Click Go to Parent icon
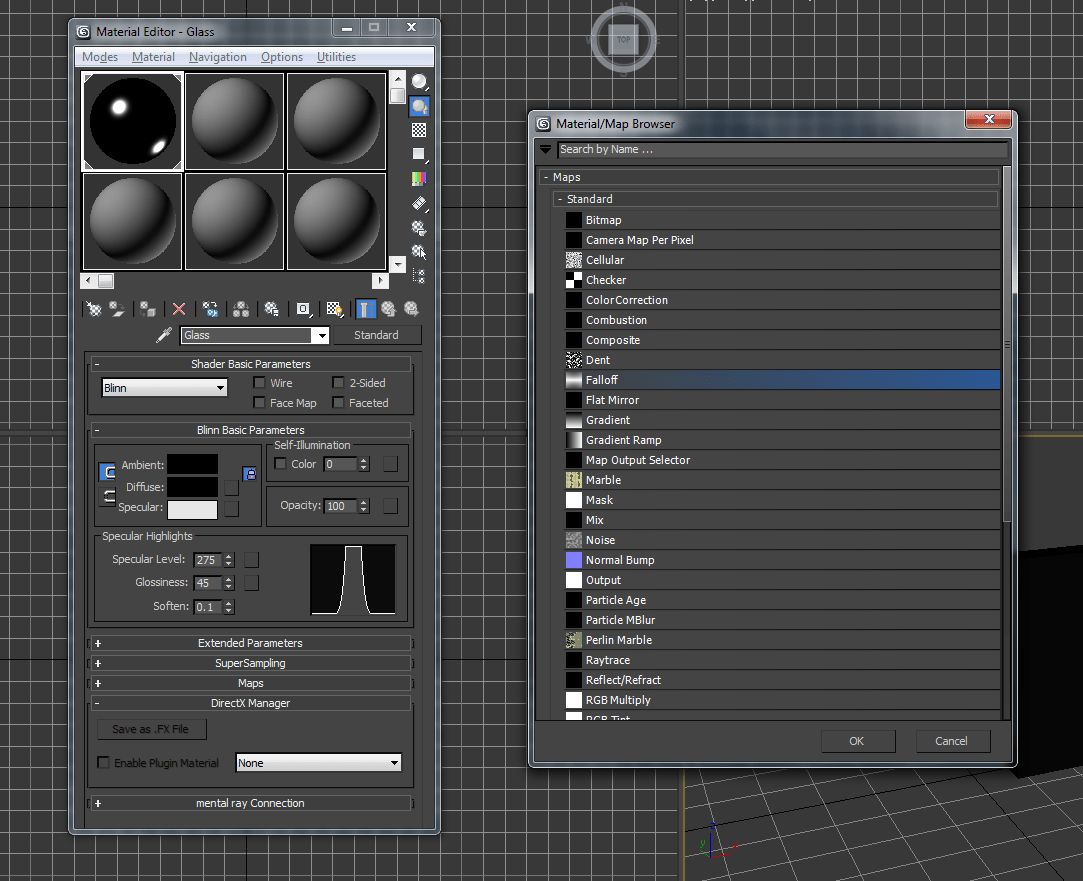The height and width of the screenshot is (881, 1083). [x=388, y=310]
